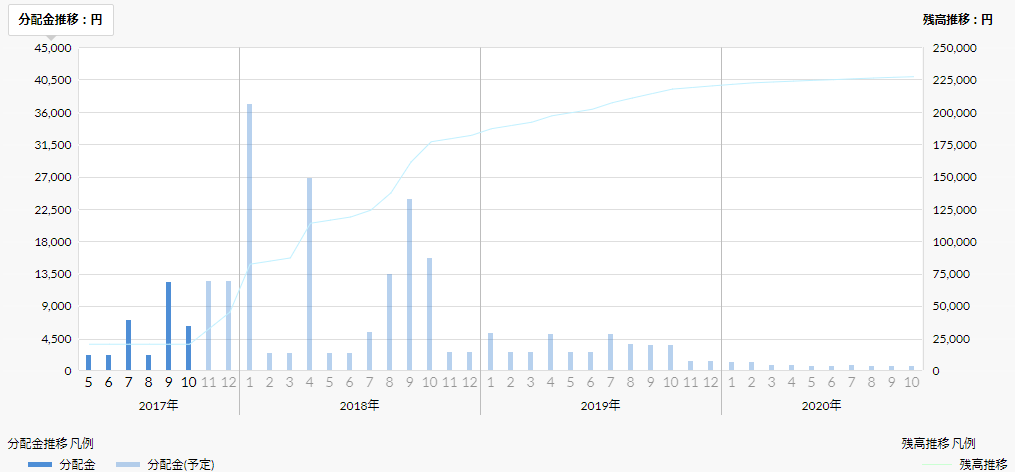This screenshot has width=1015, height=472.
Task: Click the 13,500 left axis label
Action: (x=54, y=274)
